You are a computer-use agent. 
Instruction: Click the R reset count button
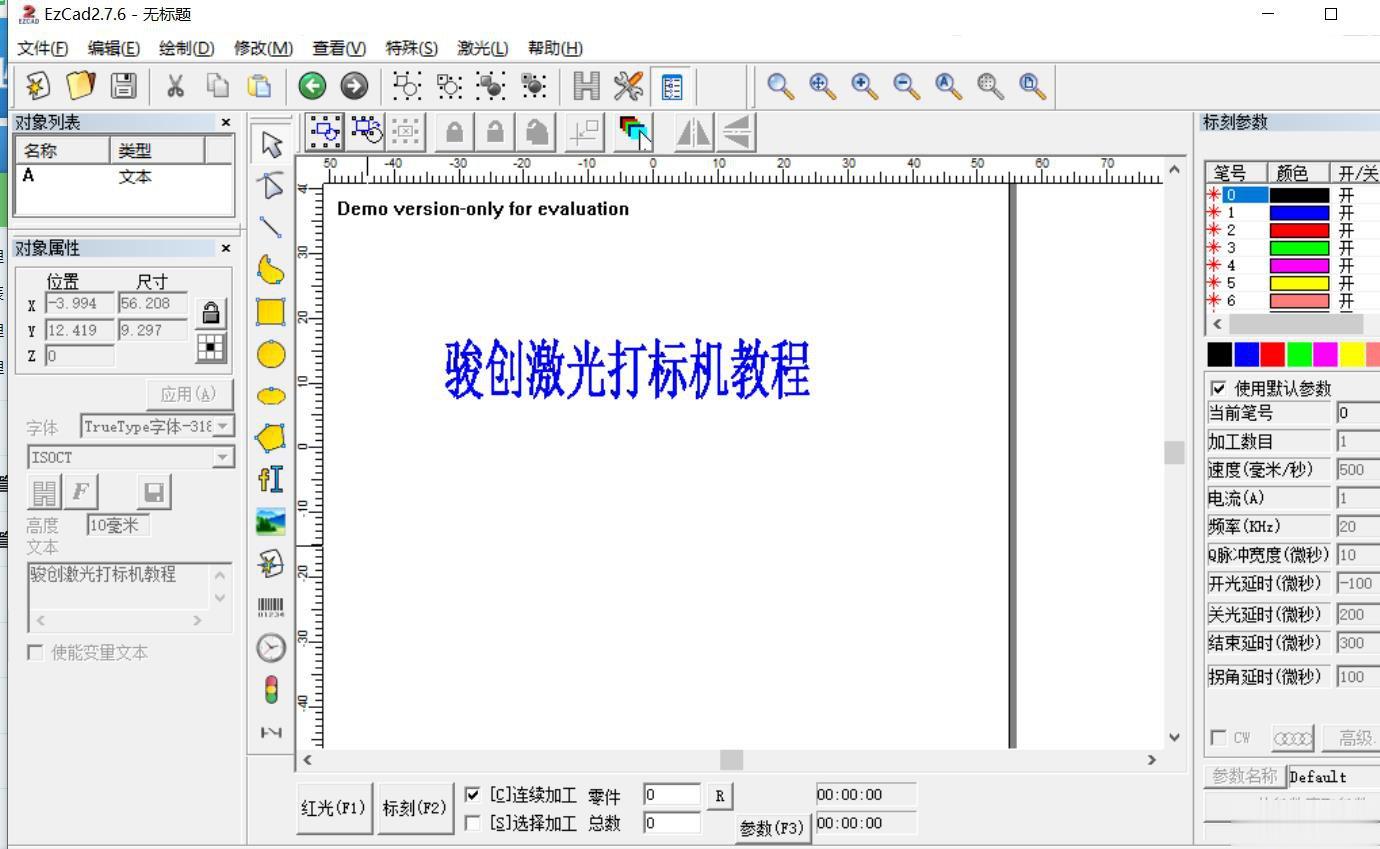click(x=719, y=796)
